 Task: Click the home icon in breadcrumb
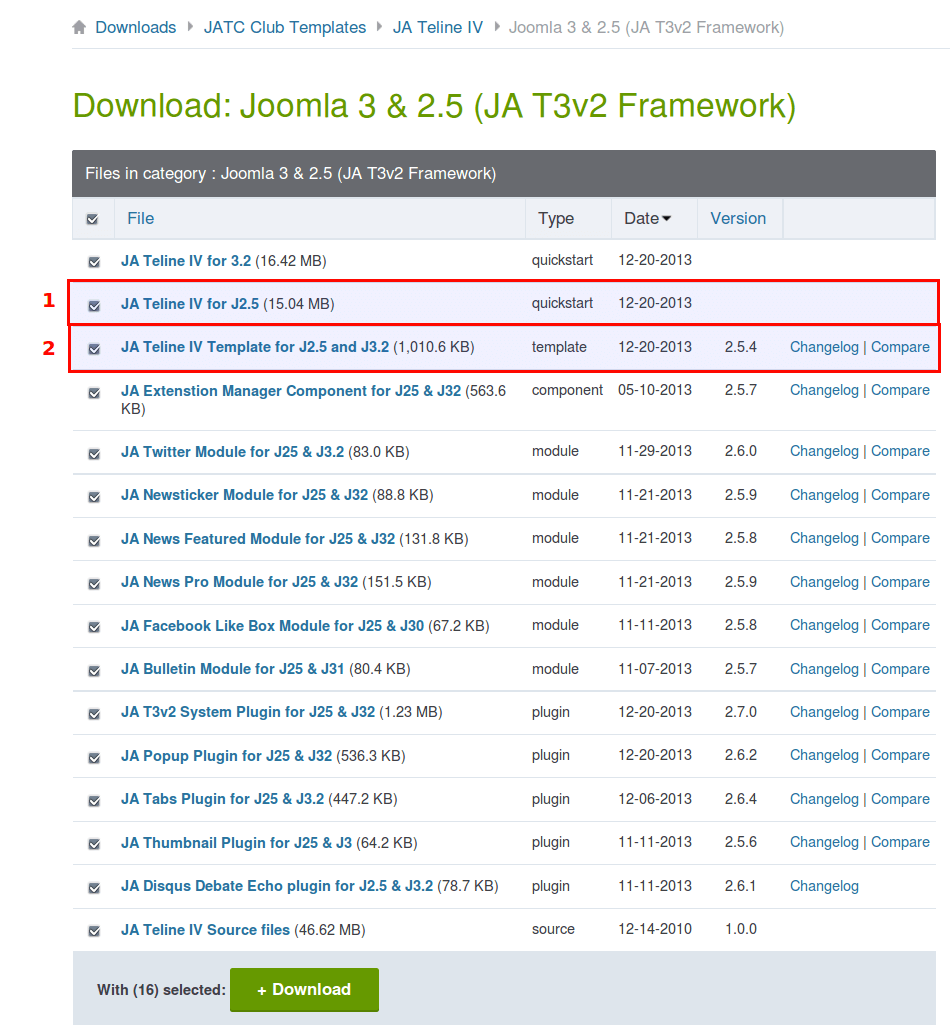[x=79, y=28]
